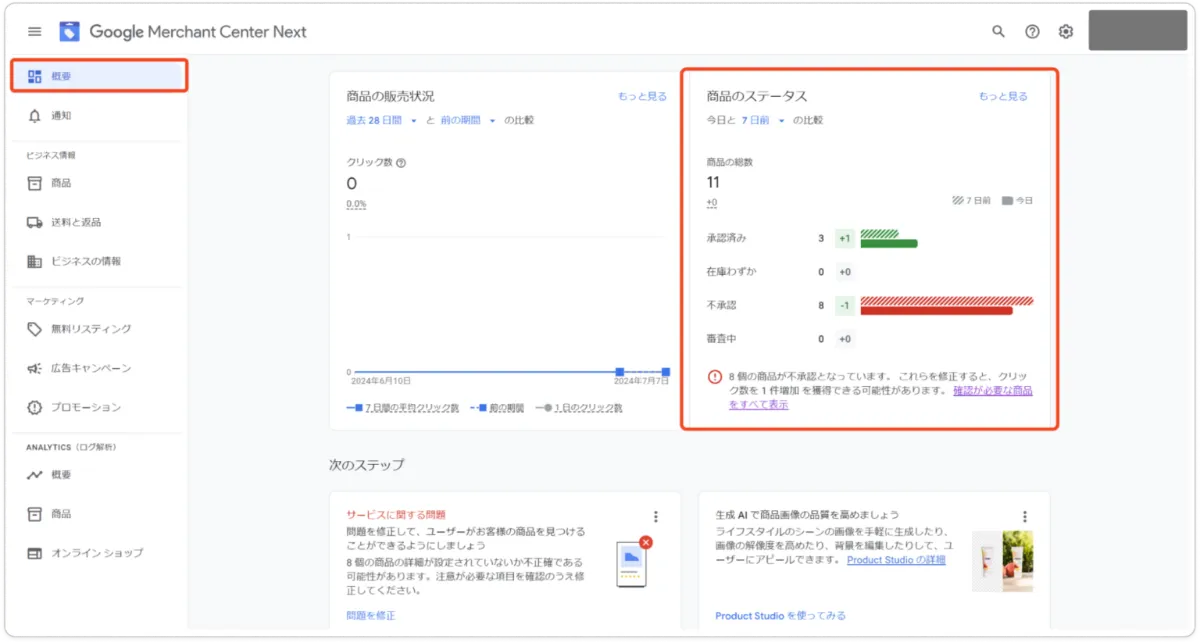The width and height of the screenshot is (1200, 642).
Task: Open the サービスに関する問題 card three-dot menu
Action: point(656,517)
